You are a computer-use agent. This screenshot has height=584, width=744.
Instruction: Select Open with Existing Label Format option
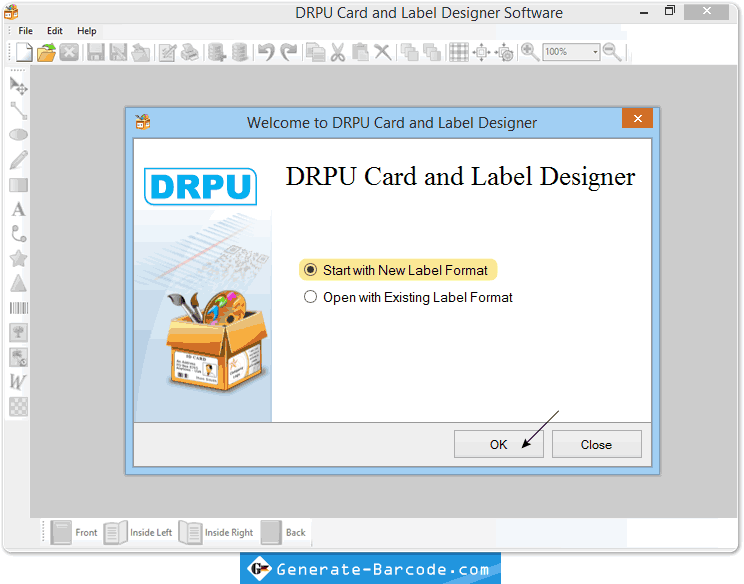pos(408,297)
